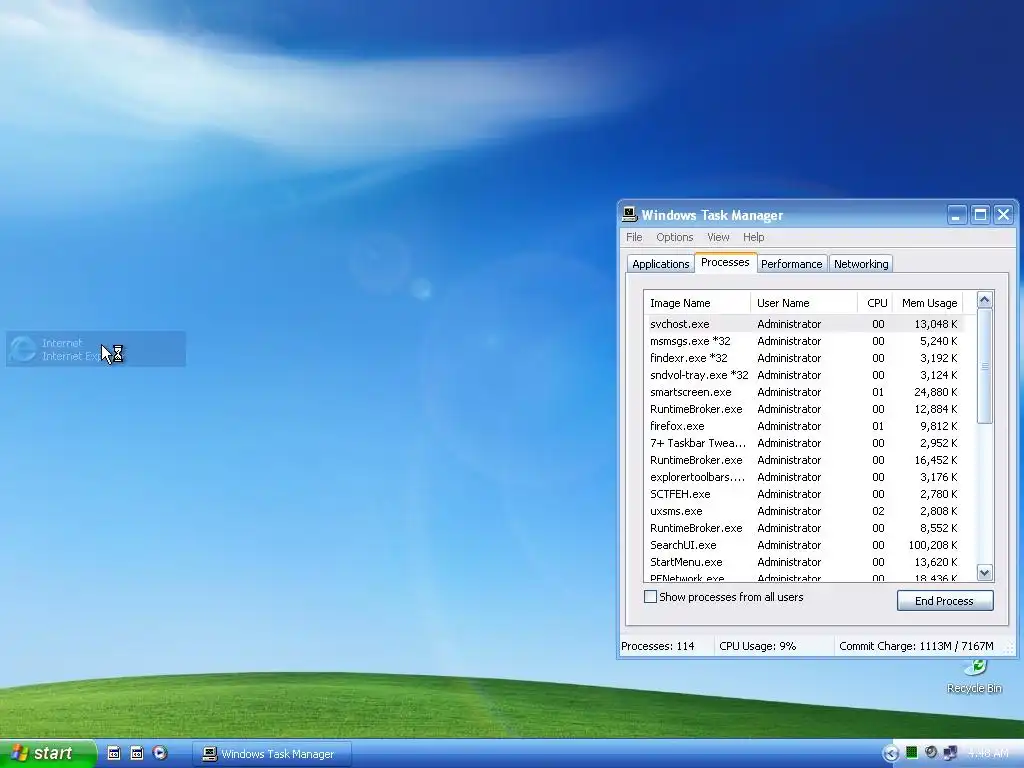This screenshot has height=768, width=1024.
Task: Open the Options menu
Action: point(675,237)
